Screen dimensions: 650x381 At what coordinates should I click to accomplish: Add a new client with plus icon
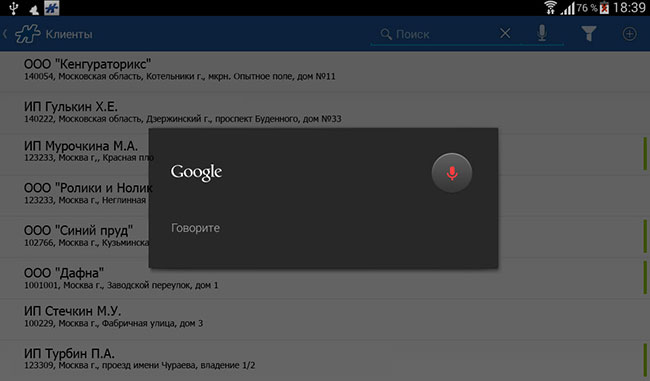(629, 34)
